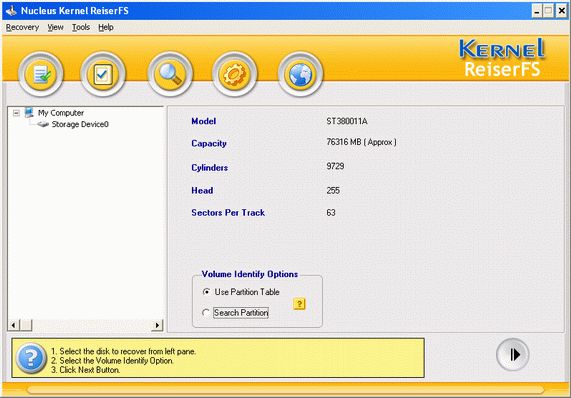Open the View menu
This screenshot has height=398, width=571.
55,27
